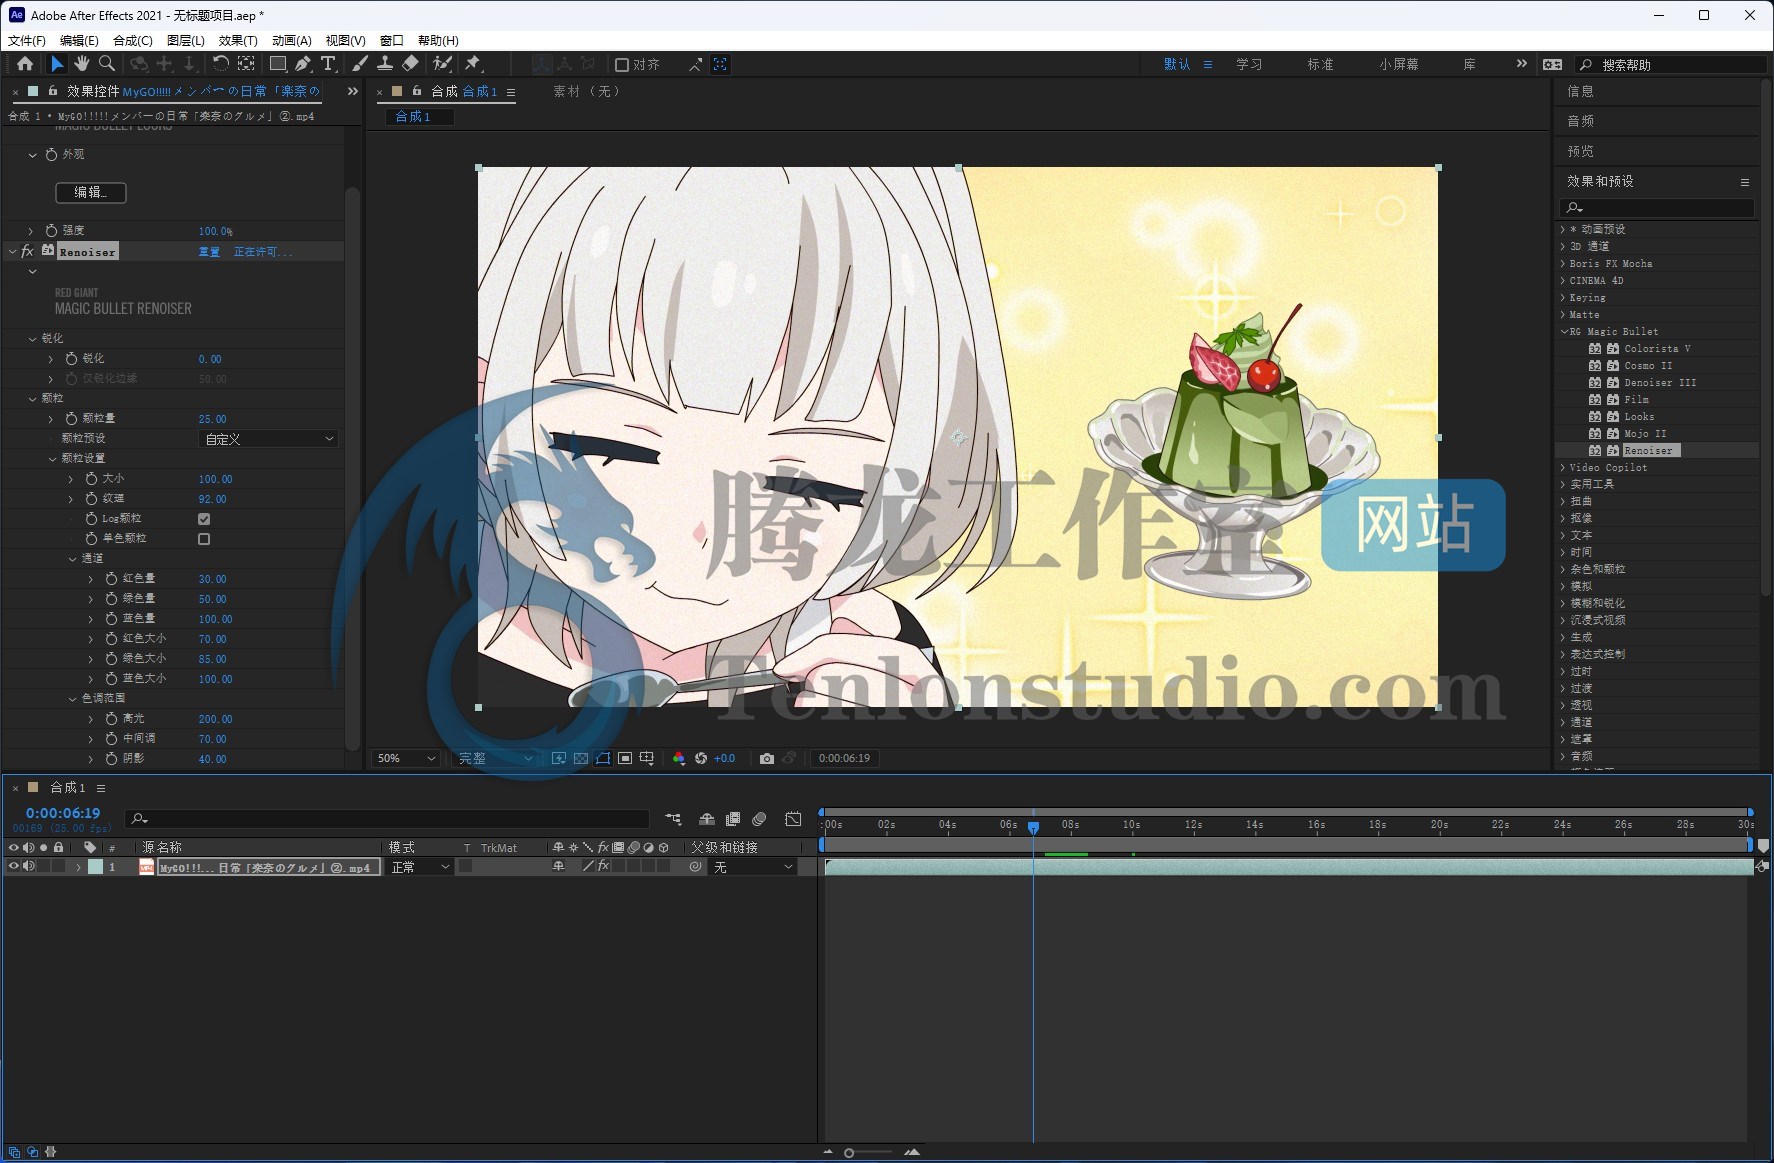Click the timeline zoom slider handle
The image size is (1774, 1163).
849,1153
